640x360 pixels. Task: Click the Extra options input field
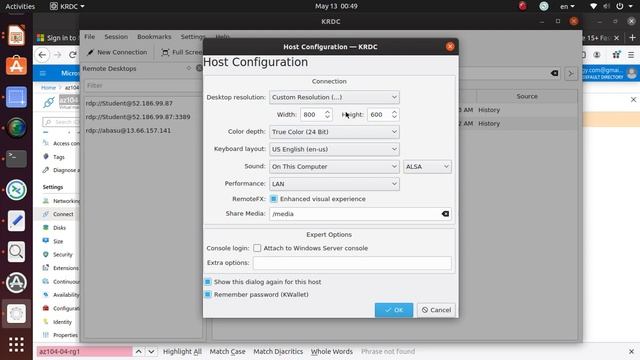352,263
